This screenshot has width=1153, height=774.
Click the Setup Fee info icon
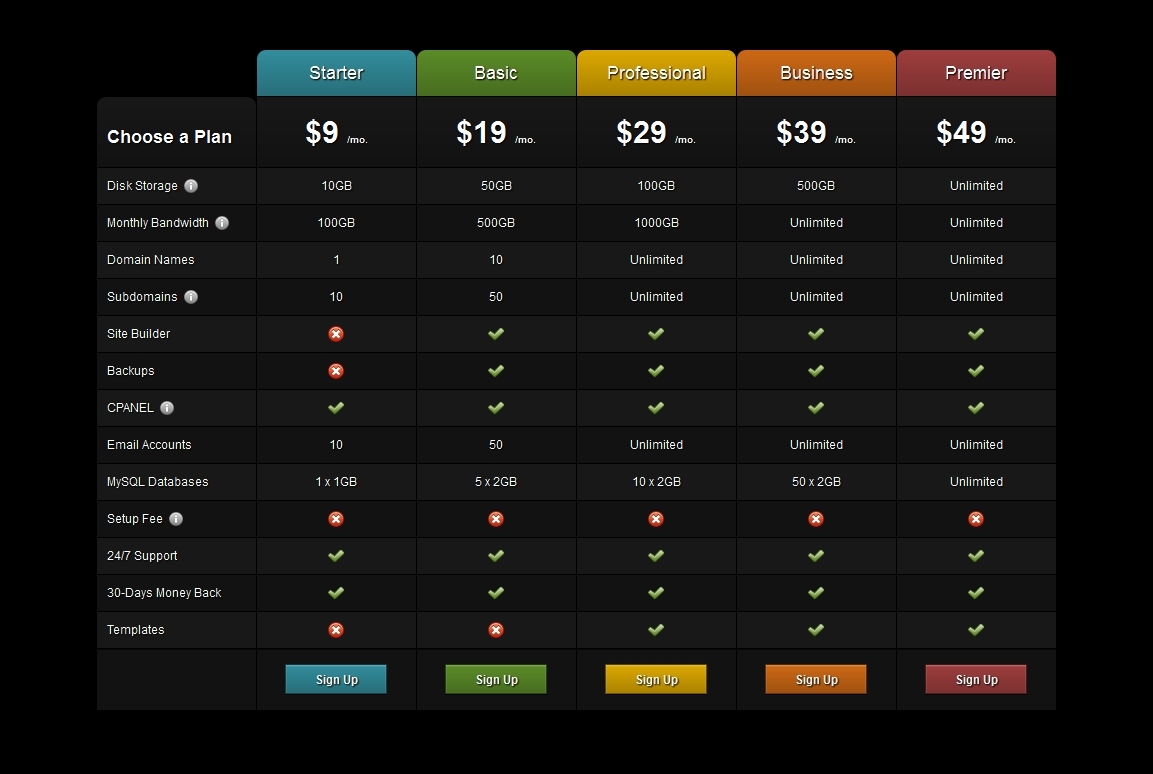pyautogui.click(x=176, y=519)
